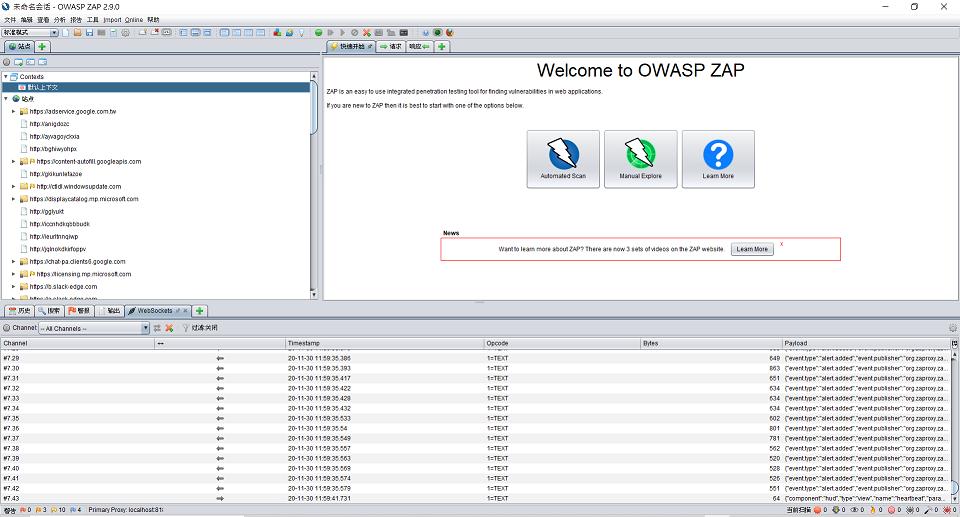Click the Submit and step play icon

click(330, 32)
